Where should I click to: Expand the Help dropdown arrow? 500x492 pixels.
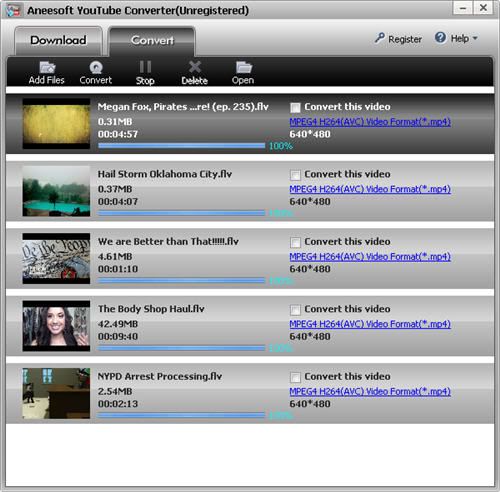click(475, 38)
